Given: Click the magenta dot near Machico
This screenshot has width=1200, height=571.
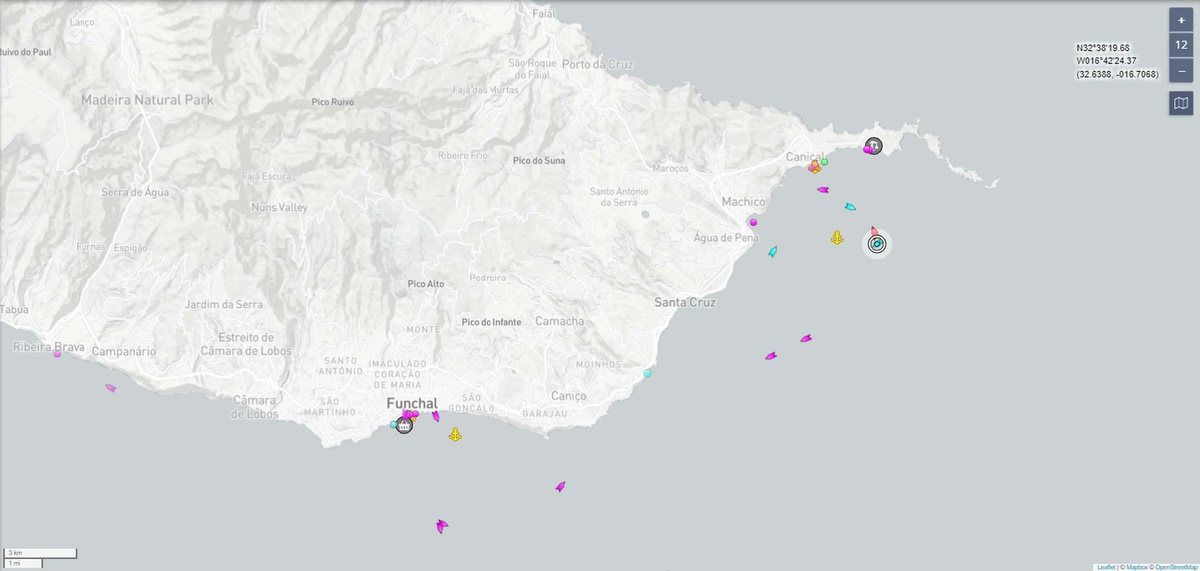Looking at the screenshot, I should click(x=753, y=222).
